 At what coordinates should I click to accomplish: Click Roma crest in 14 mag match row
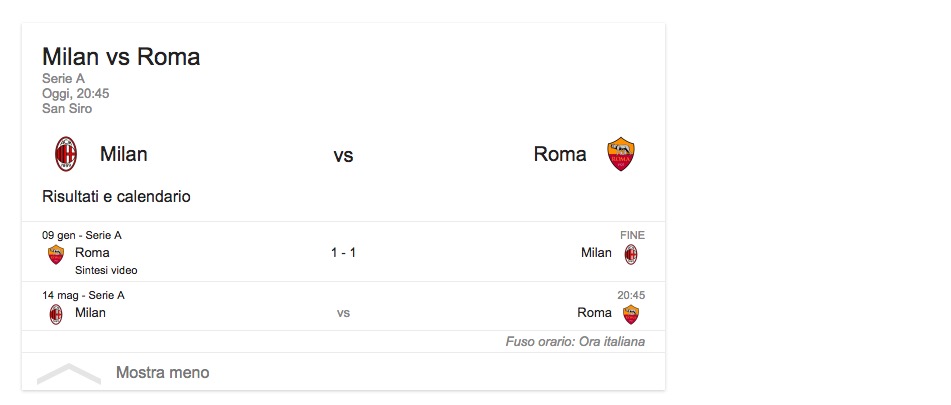(x=631, y=314)
